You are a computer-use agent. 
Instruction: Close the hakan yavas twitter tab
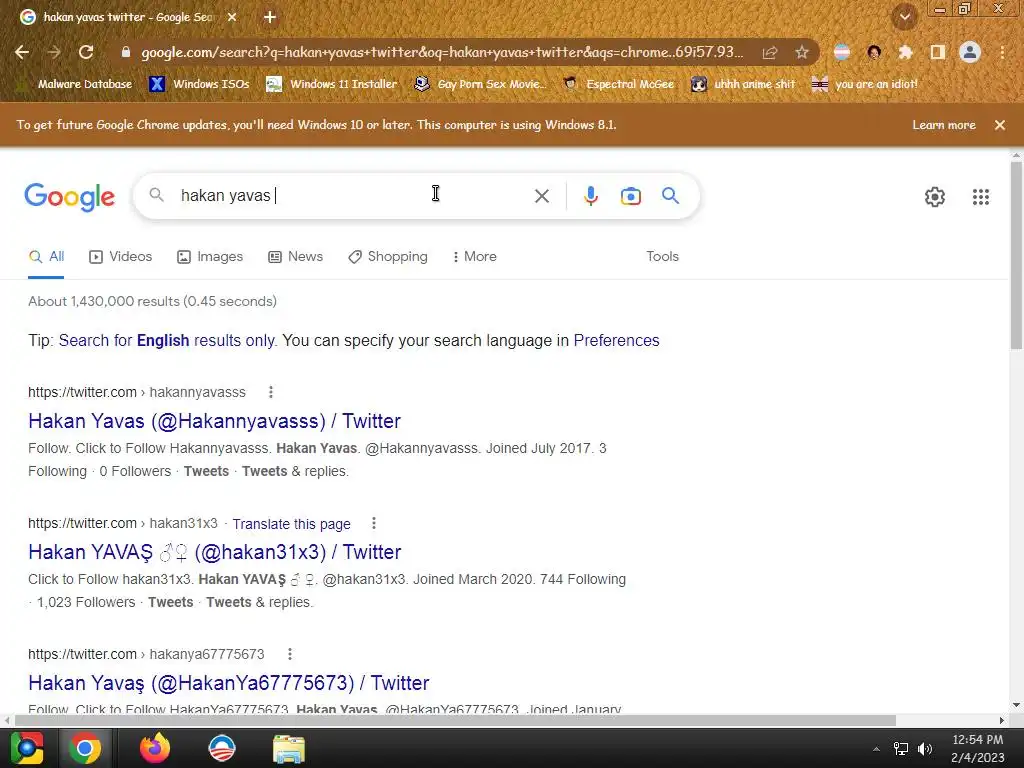(x=232, y=17)
